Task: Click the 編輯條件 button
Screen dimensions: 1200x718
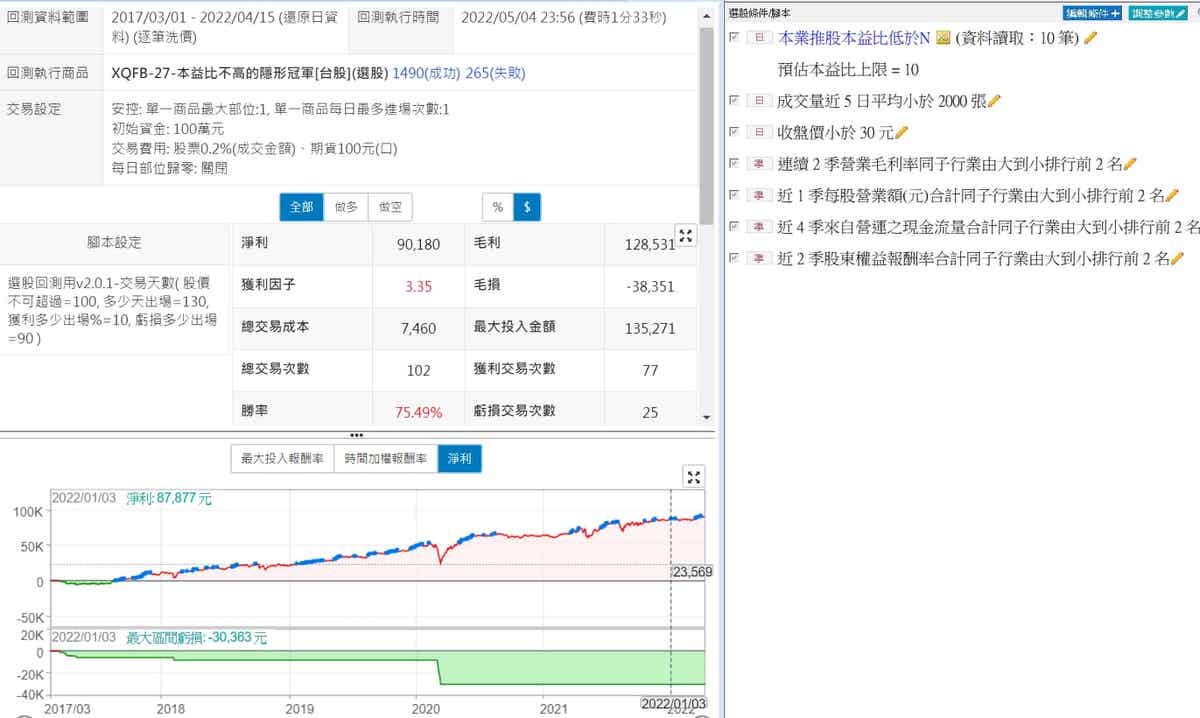Action: pos(1092,13)
